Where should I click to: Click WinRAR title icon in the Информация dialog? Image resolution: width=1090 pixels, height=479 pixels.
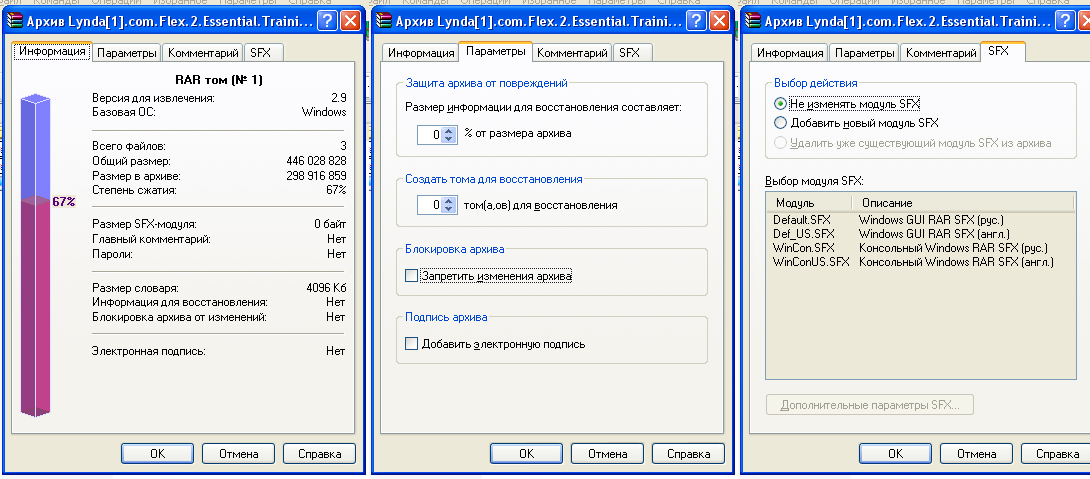tap(15, 21)
